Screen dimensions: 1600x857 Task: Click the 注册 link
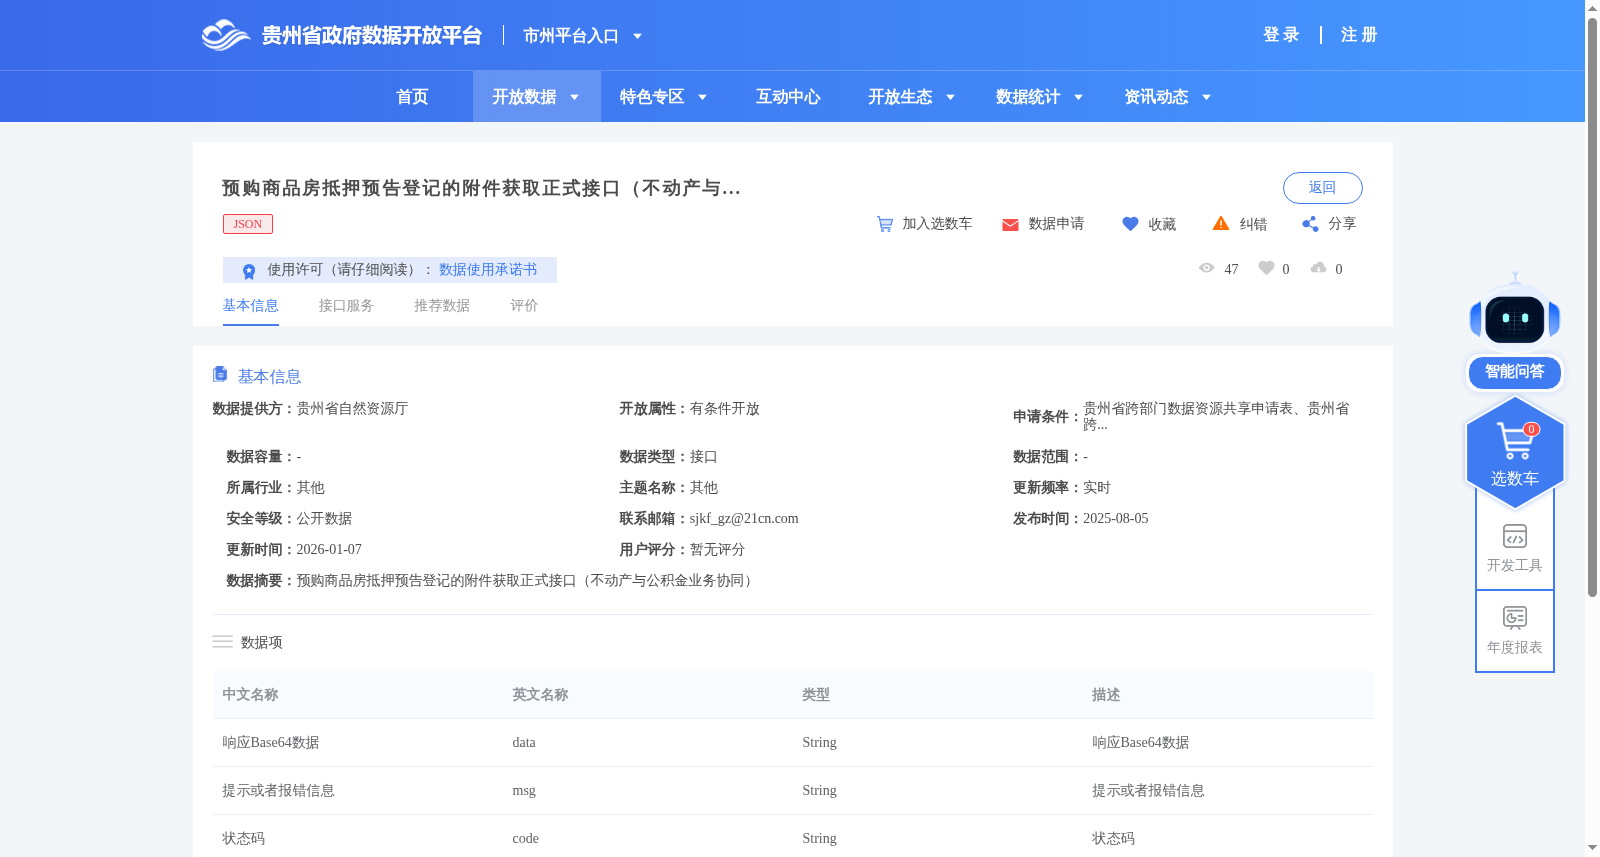pyautogui.click(x=1359, y=35)
